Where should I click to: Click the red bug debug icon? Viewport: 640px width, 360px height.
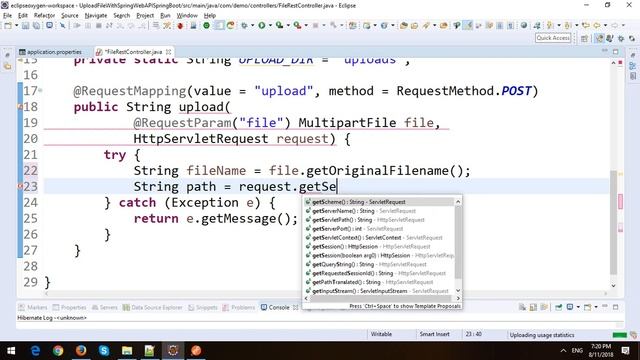coord(180,26)
